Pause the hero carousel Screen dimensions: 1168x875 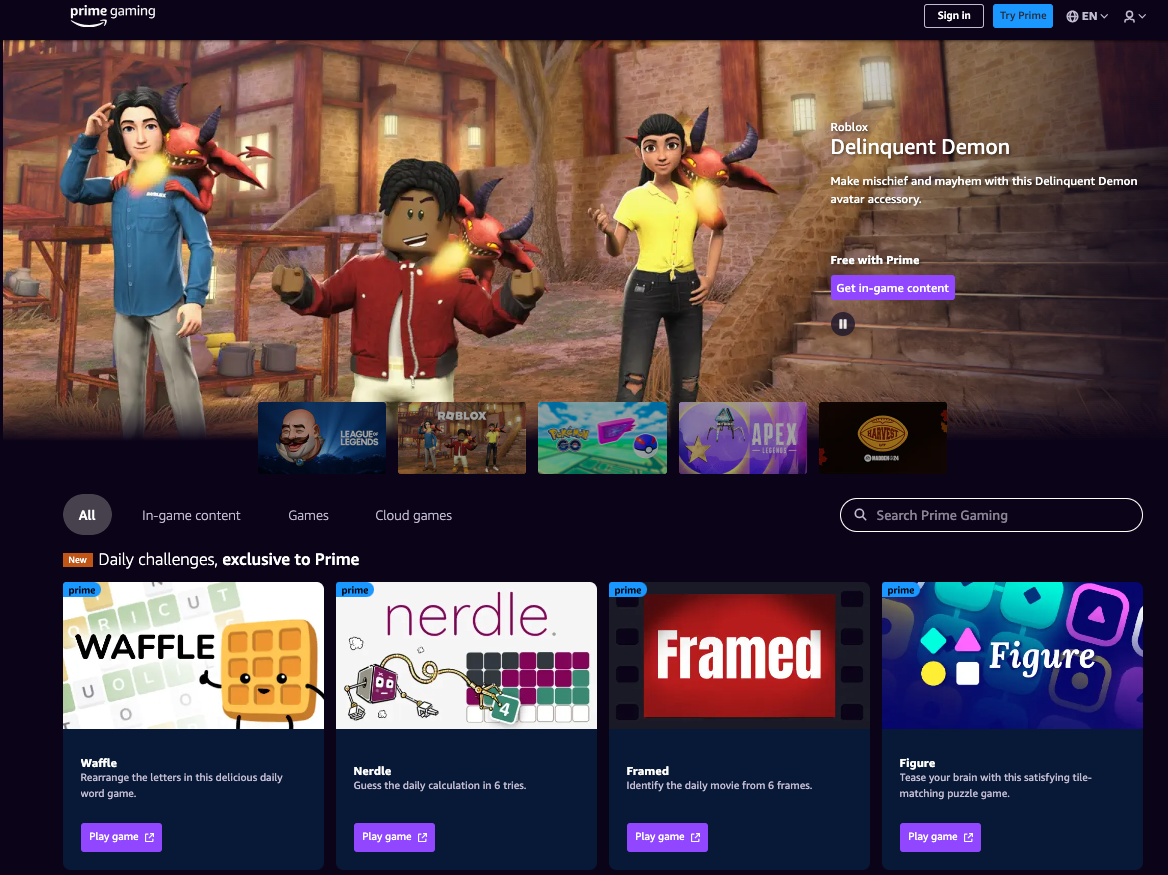pos(842,324)
